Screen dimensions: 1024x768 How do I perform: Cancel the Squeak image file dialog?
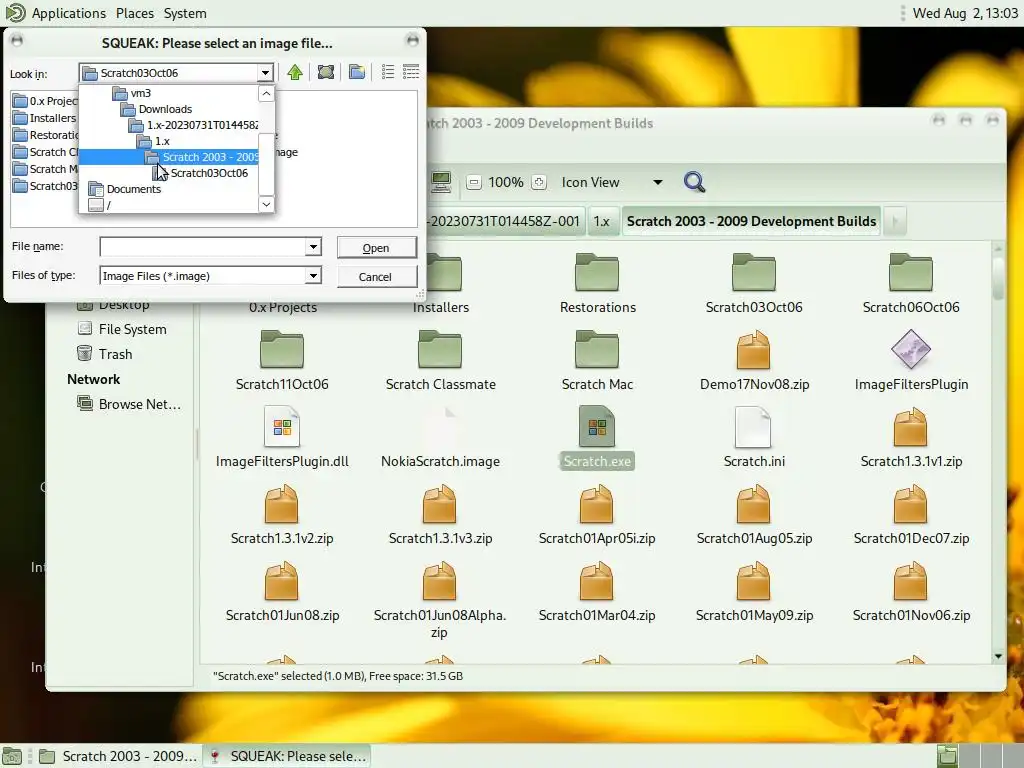point(375,277)
